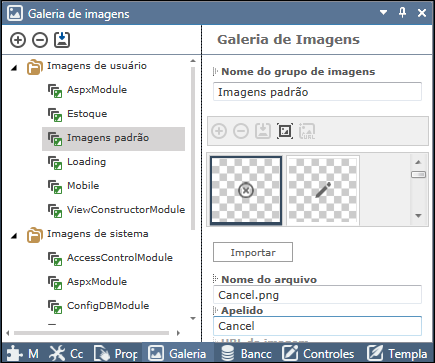Click the fit image size toolbar icon
The image size is (435, 363).
point(285,131)
